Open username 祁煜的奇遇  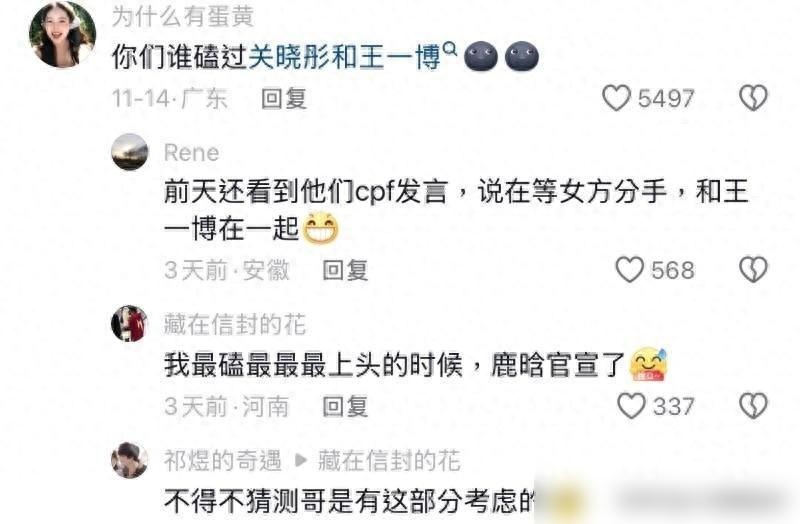(222, 461)
